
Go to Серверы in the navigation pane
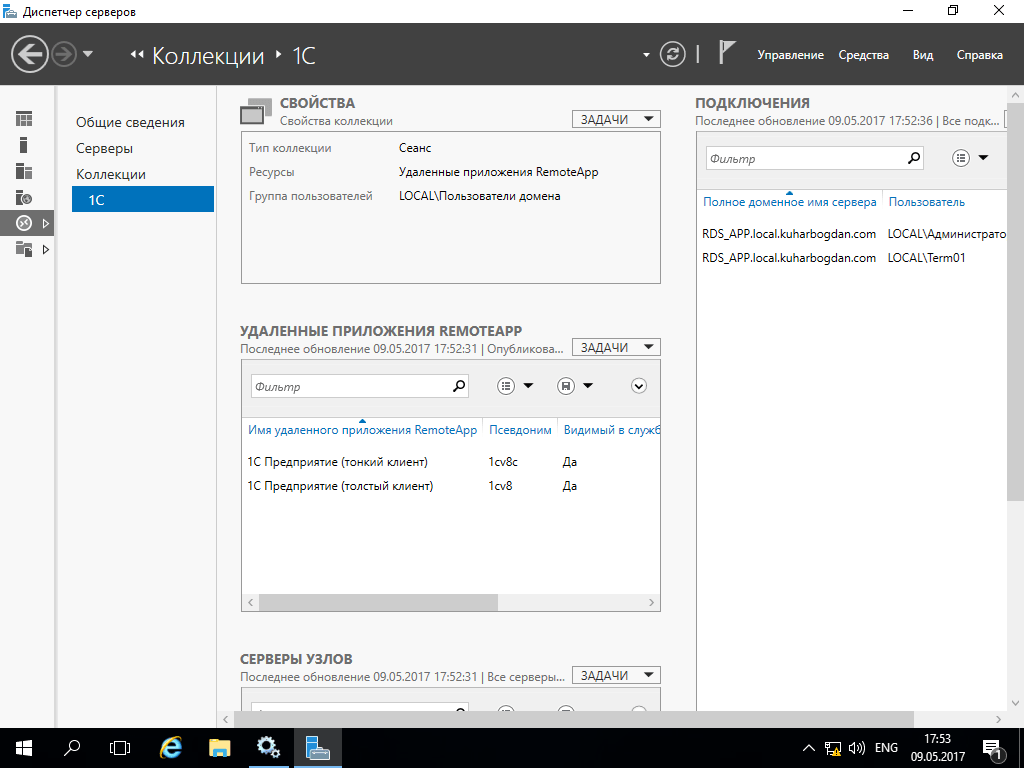tap(104, 148)
